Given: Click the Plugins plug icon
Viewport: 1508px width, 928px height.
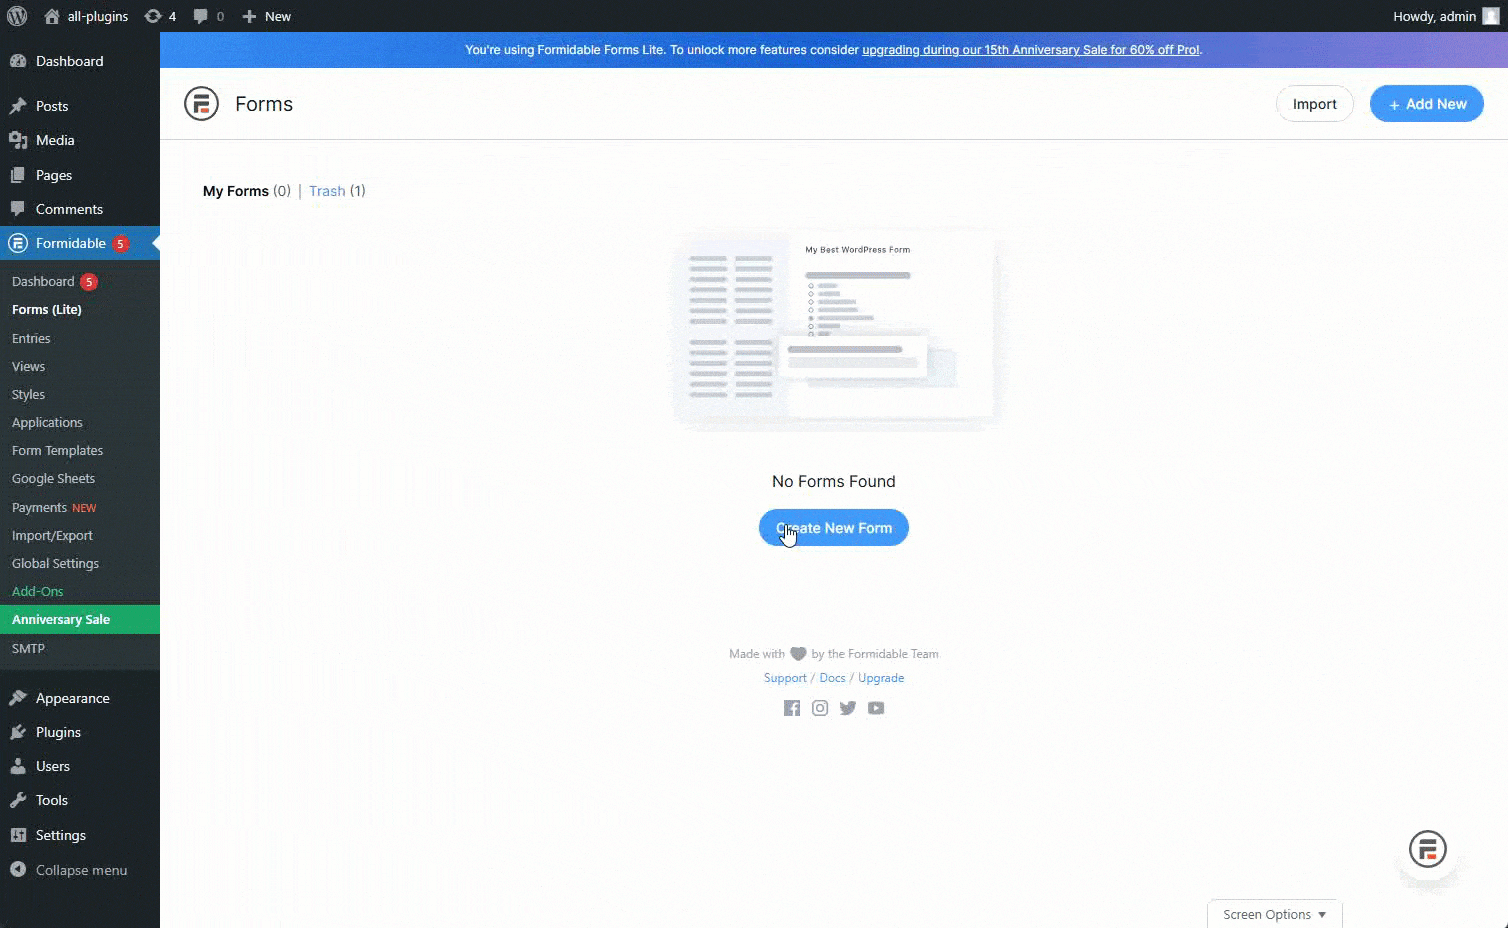Looking at the screenshot, I should point(18,732).
